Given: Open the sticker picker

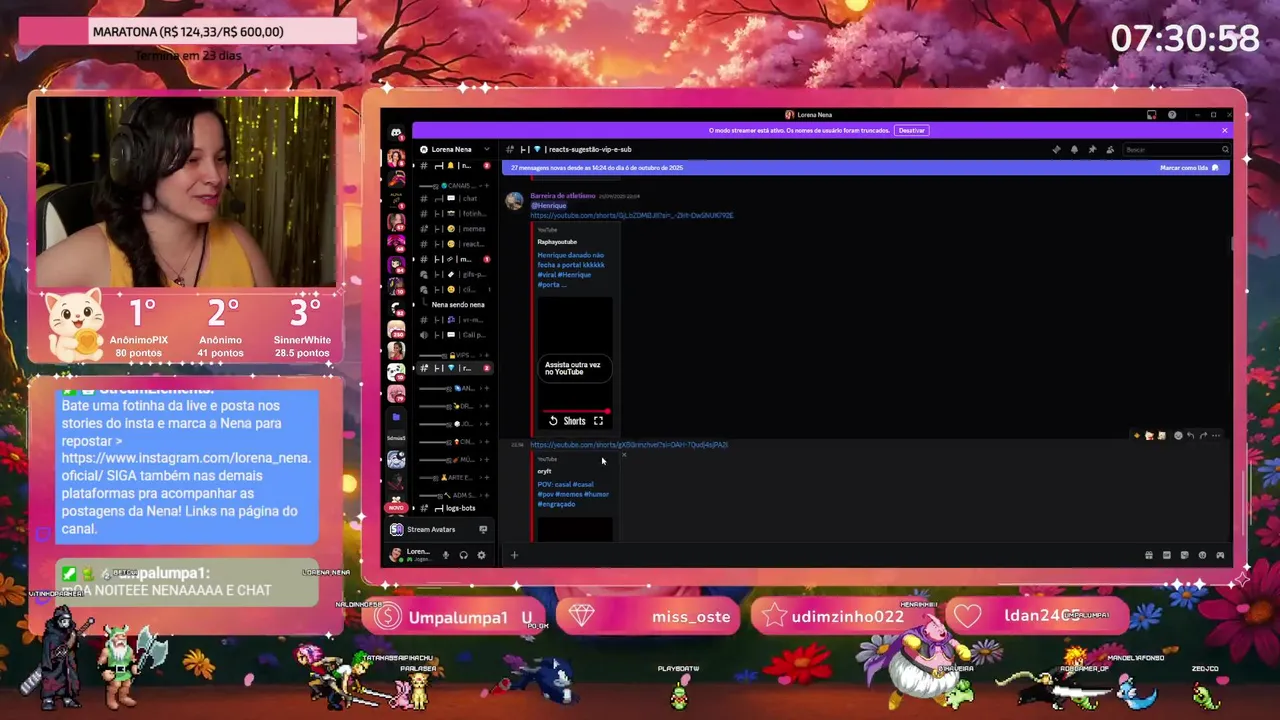Looking at the screenshot, I should click(1185, 555).
